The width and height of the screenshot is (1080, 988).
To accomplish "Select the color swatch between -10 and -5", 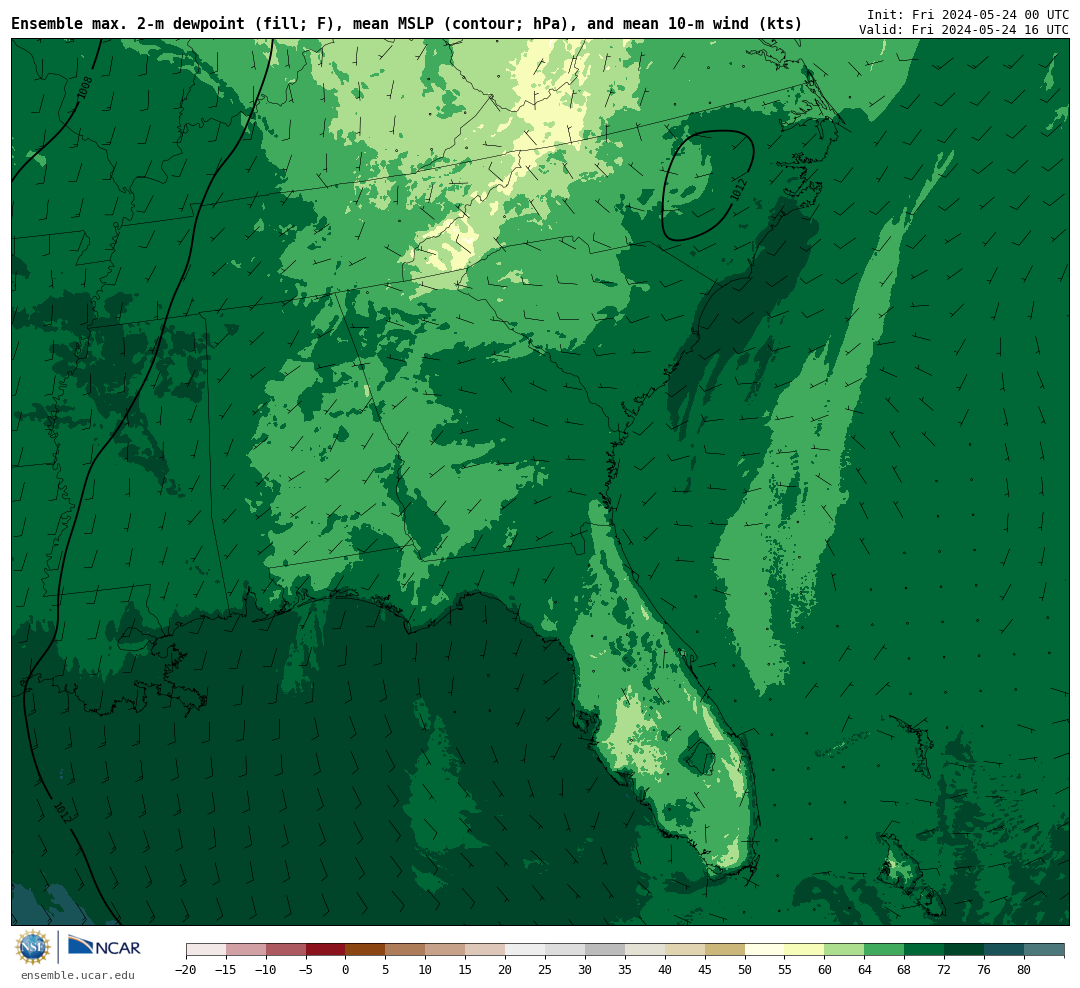I will pos(286,950).
